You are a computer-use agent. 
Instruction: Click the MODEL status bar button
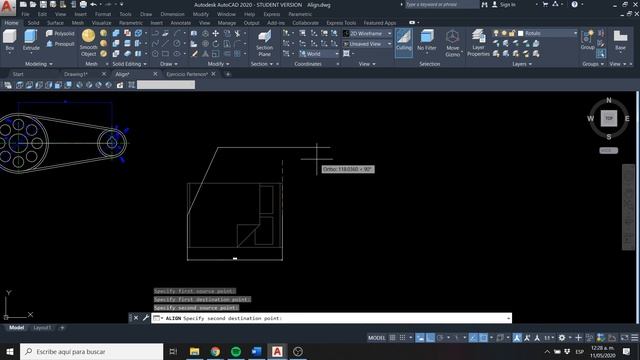[x=376, y=338]
